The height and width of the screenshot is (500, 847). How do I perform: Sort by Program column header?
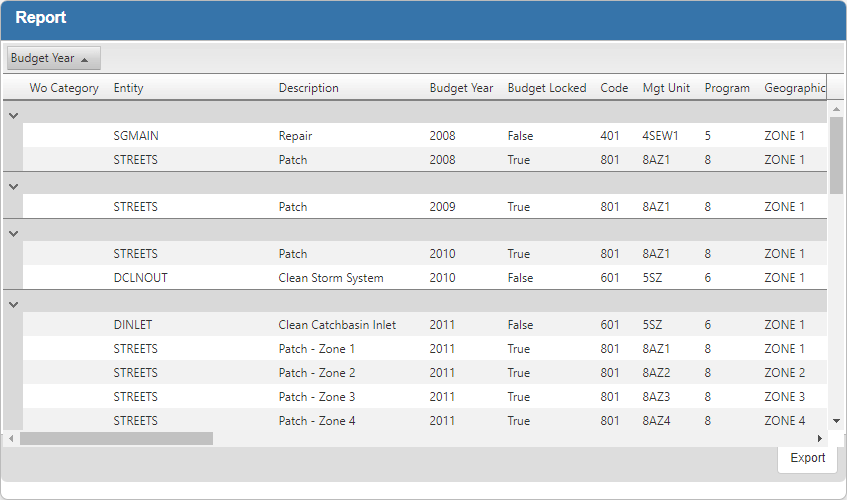click(x=727, y=88)
